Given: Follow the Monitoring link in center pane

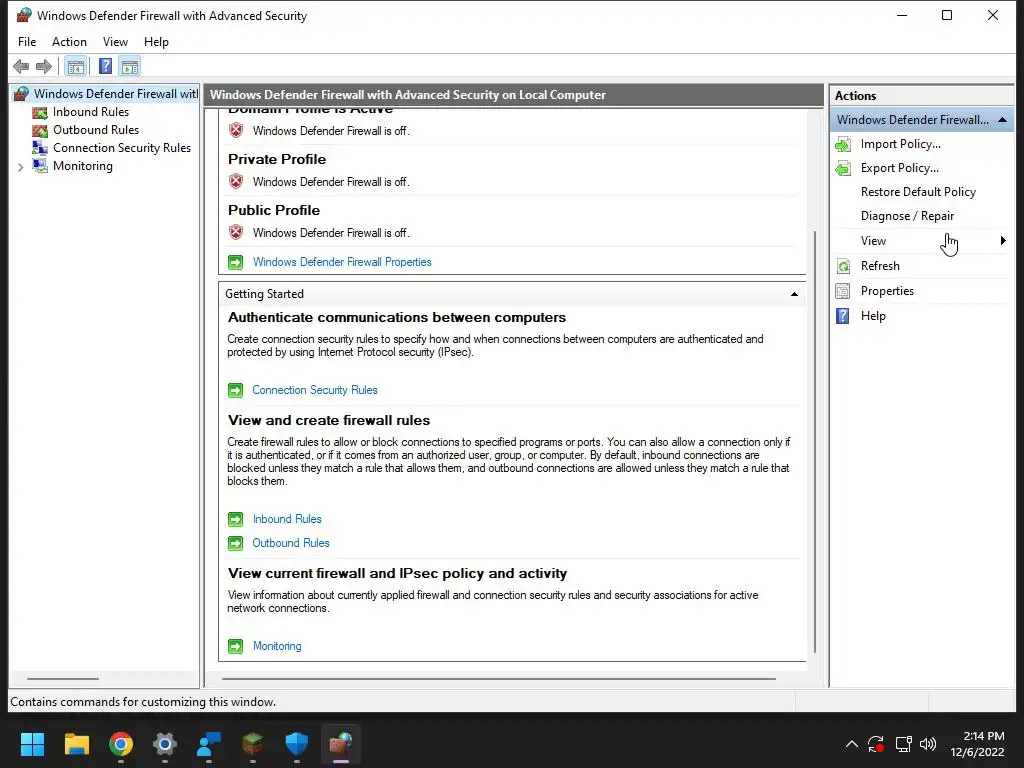Looking at the screenshot, I should (277, 646).
